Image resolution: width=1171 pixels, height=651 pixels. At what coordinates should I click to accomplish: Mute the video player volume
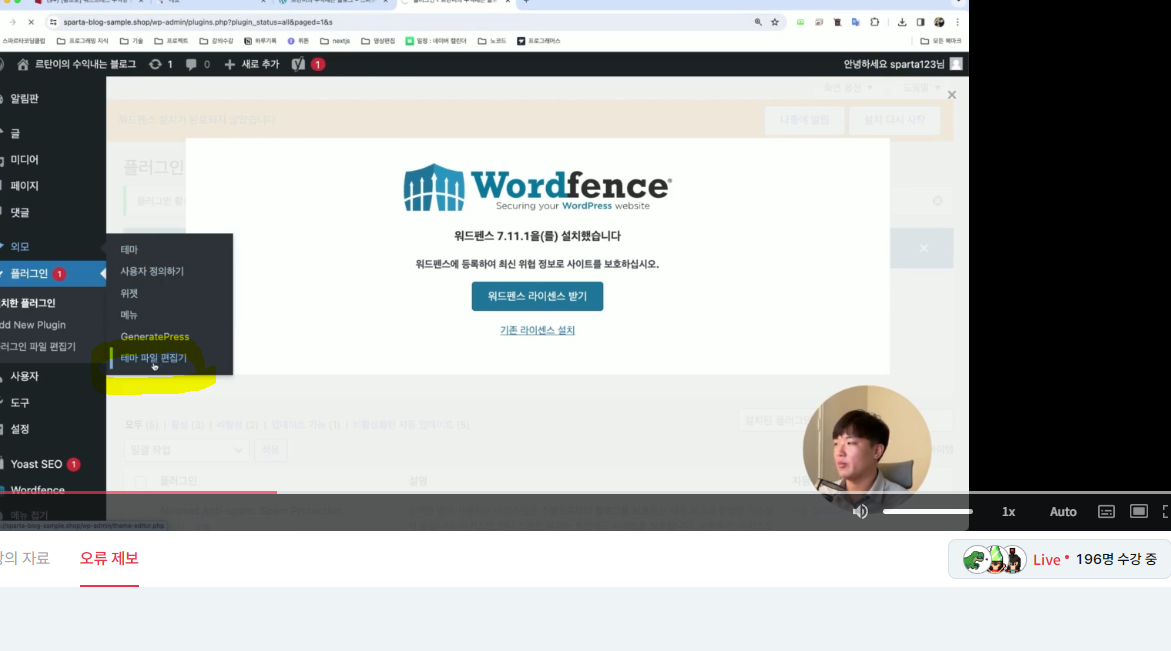tap(860, 511)
